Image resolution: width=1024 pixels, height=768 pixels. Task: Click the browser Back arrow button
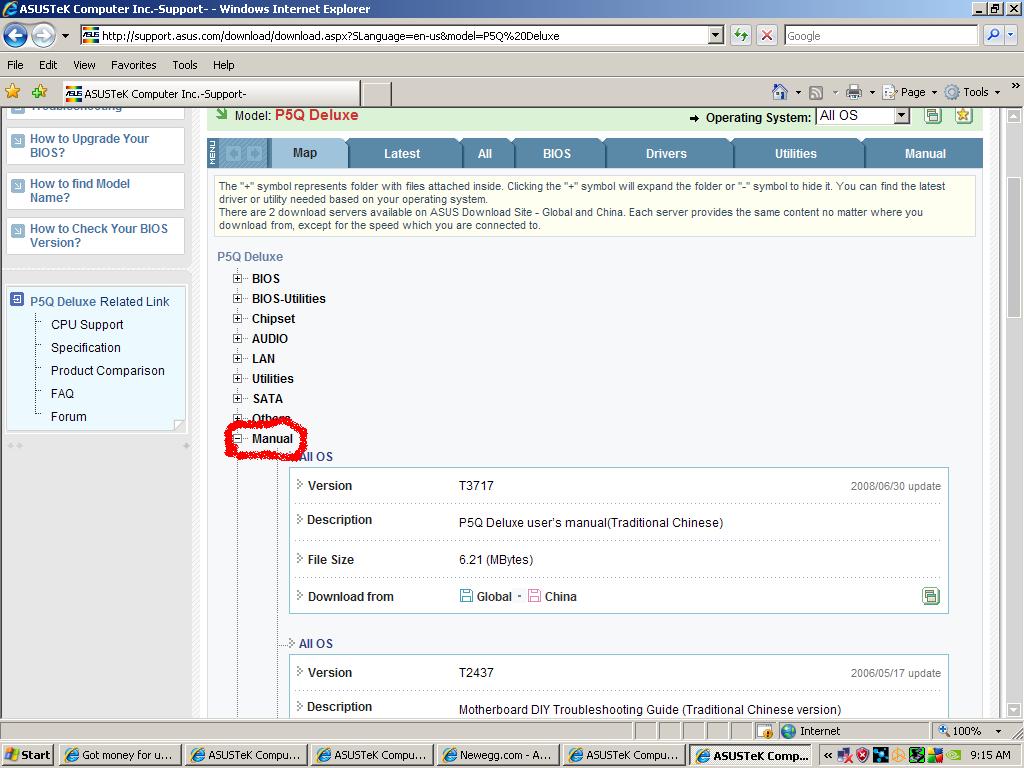[x=16, y=35]
